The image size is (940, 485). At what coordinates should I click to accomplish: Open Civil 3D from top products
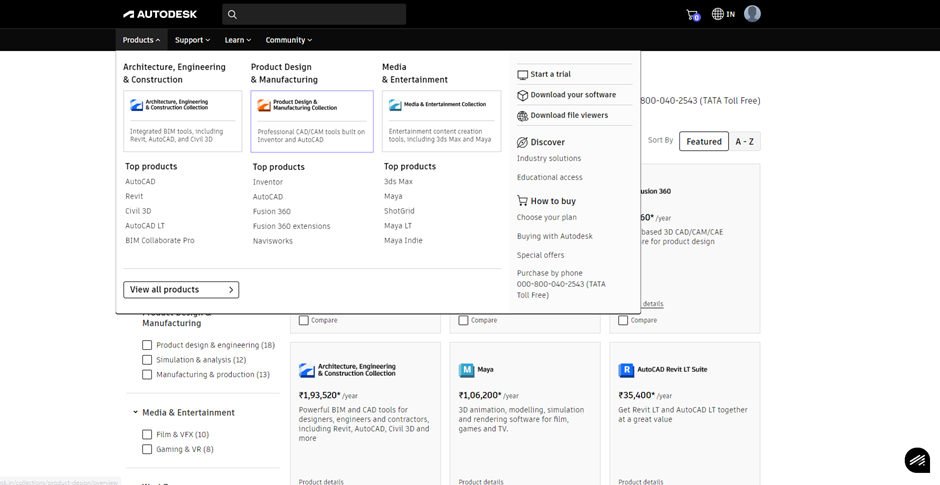138,211
